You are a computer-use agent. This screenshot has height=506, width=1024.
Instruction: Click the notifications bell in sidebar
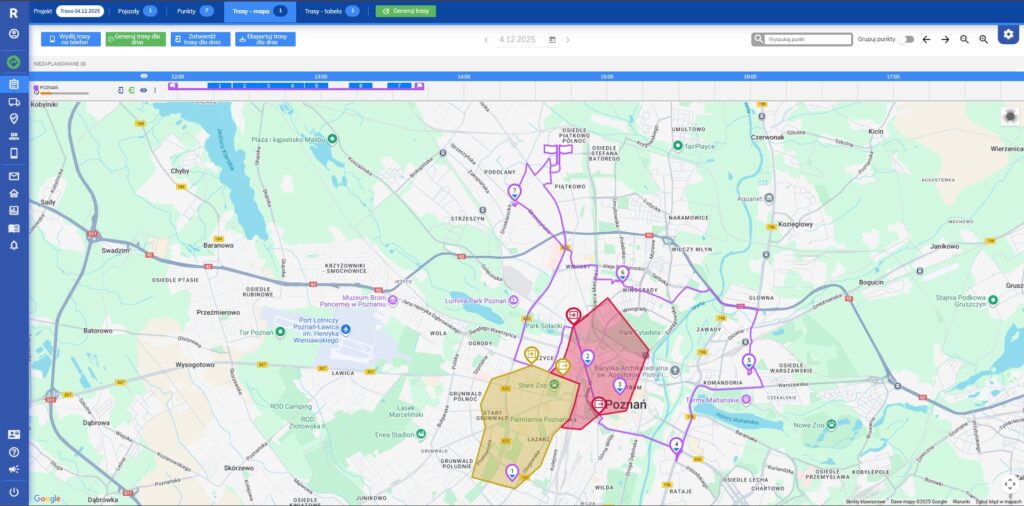click(14, 245)
